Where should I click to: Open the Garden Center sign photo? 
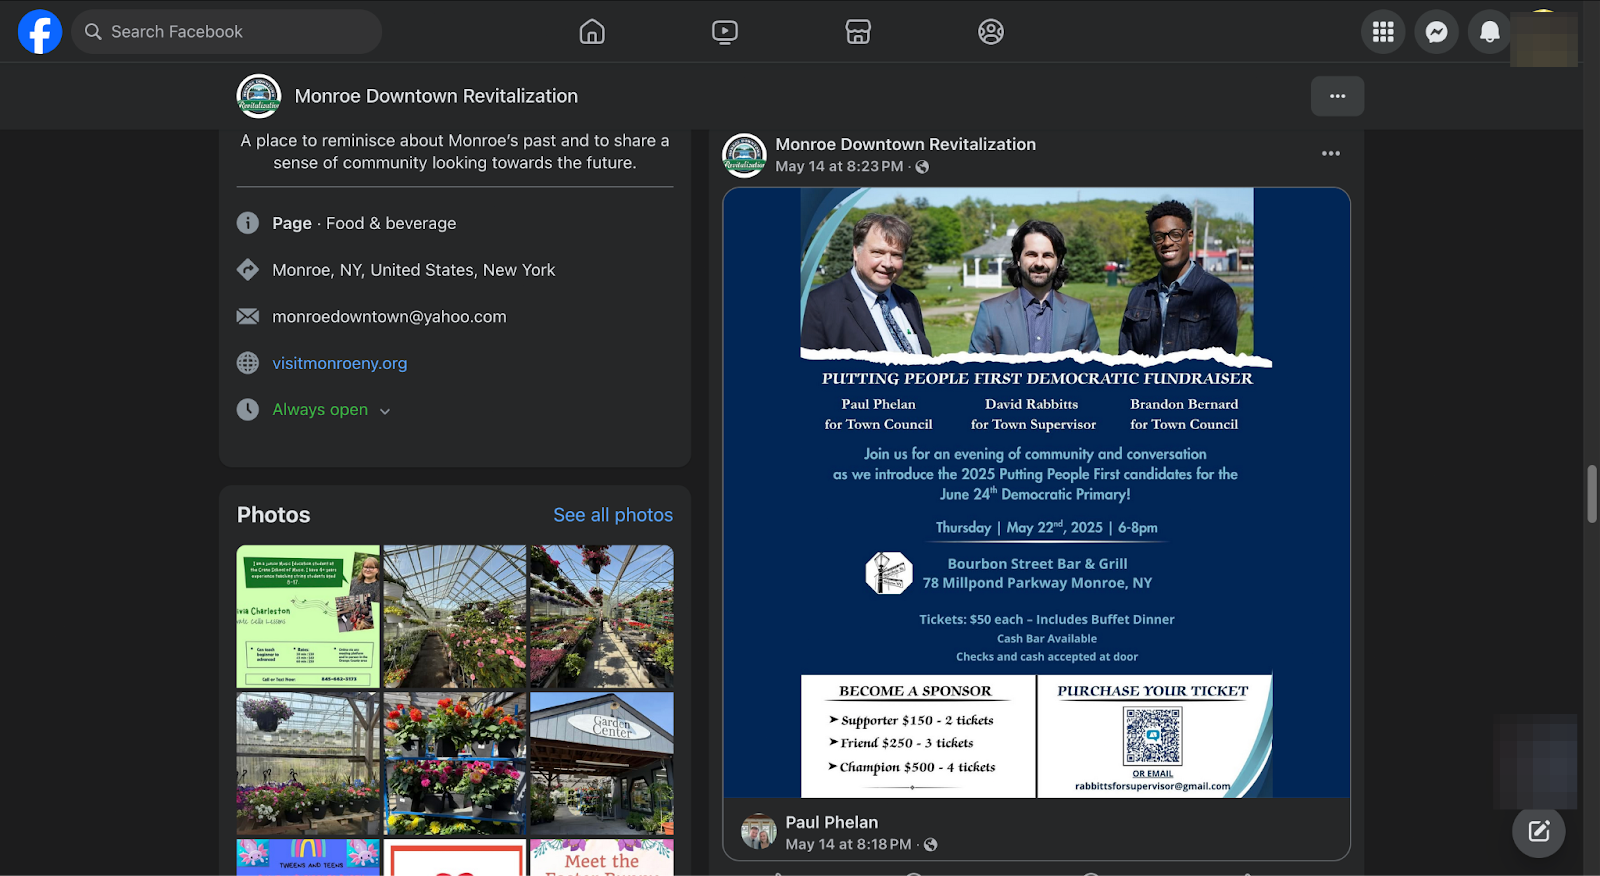click(602, 763)
